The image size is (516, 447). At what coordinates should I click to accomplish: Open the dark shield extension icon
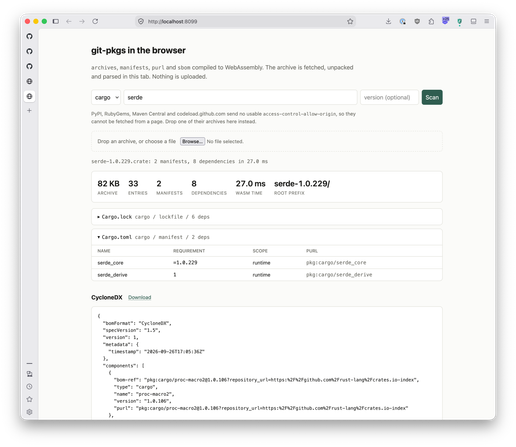tap(417, 21)
